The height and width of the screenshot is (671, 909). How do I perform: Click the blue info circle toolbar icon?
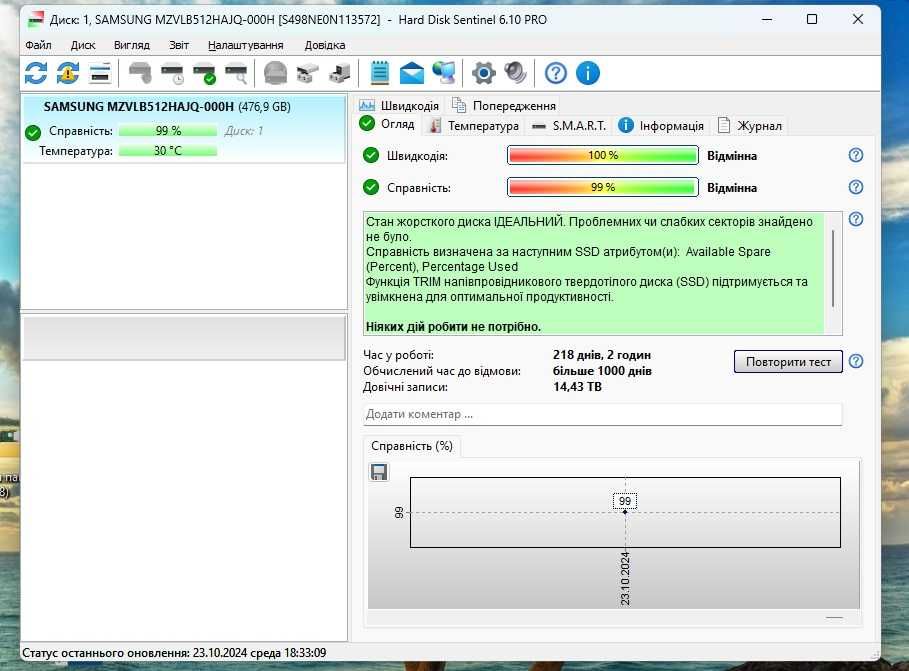588,73
